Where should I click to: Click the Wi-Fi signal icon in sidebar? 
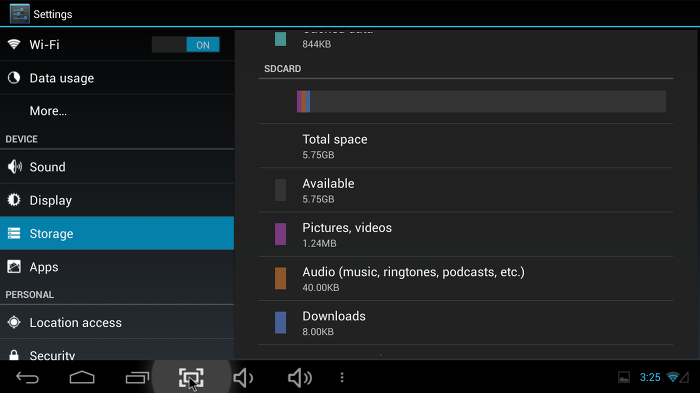[14, 44]
